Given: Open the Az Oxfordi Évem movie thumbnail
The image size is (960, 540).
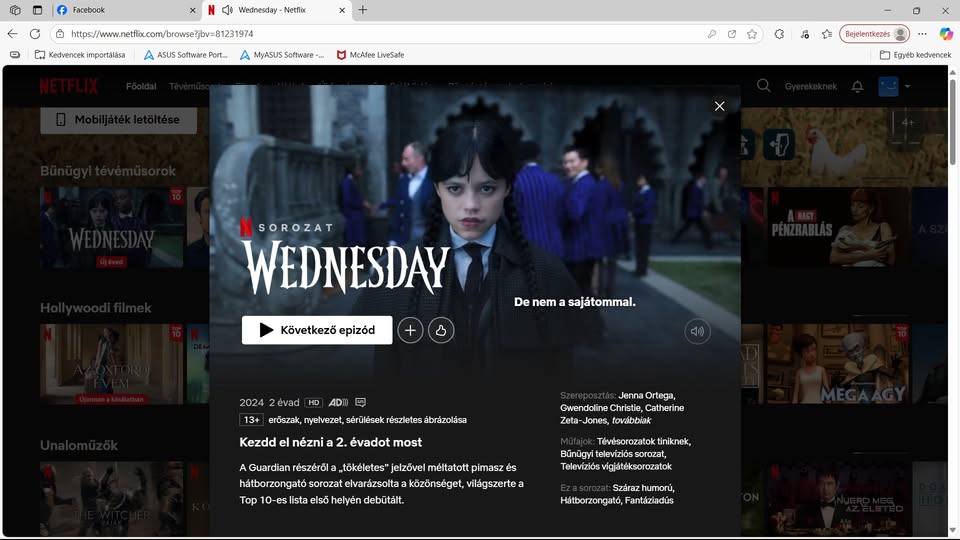Looking at the screenshot, I should (111, 364).
